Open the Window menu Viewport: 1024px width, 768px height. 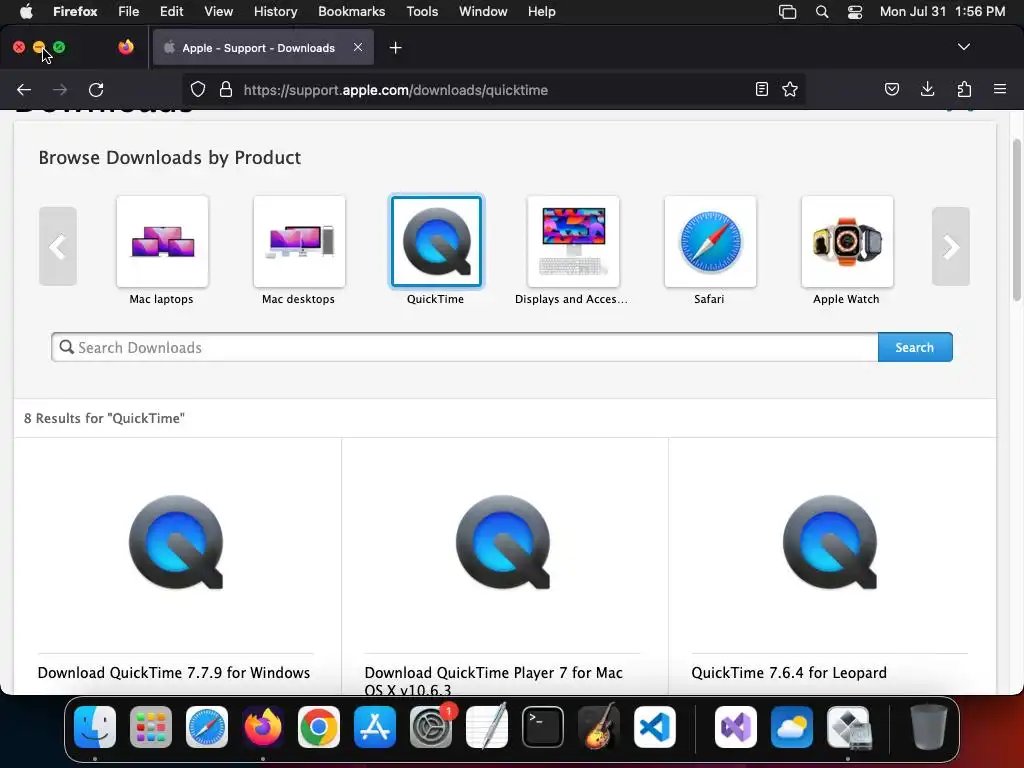click(x=483, y=12)
